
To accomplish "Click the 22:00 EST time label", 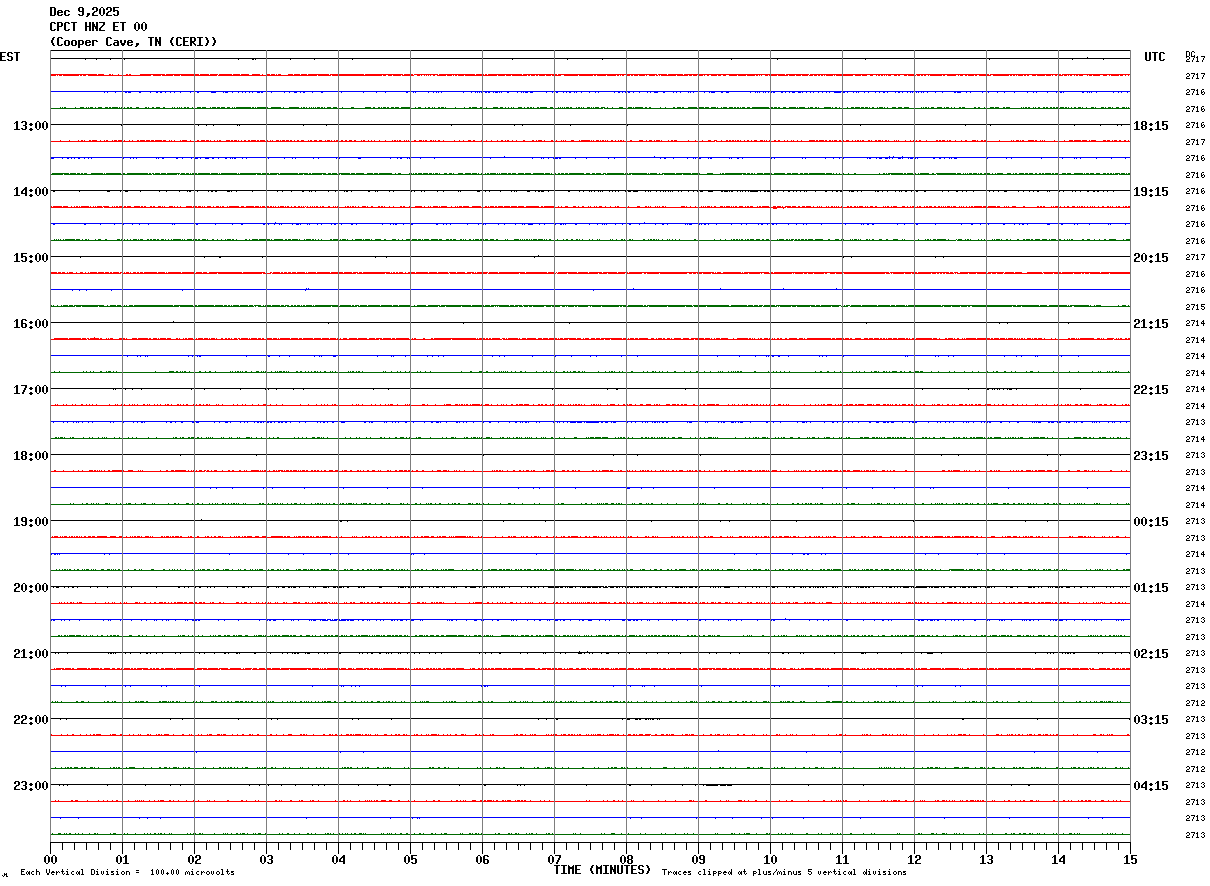I will point(30,719).
